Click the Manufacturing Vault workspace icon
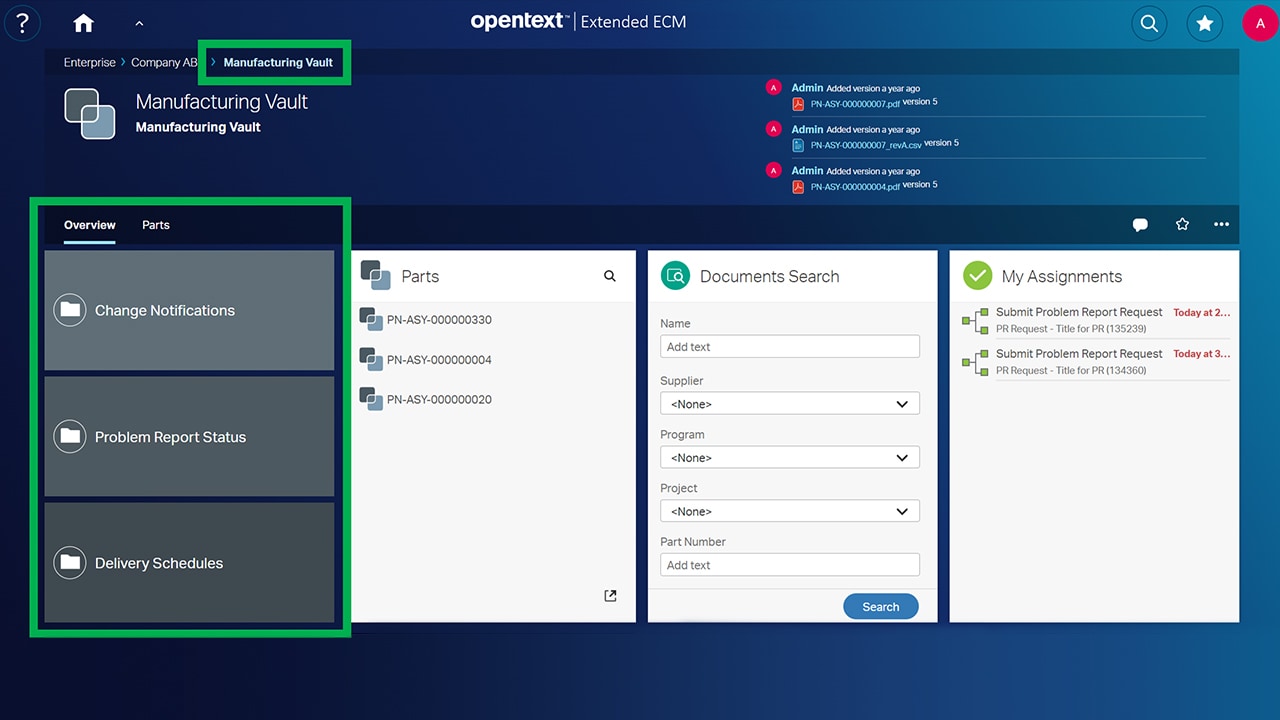The image size is (1280, 720). click(90, 114)
